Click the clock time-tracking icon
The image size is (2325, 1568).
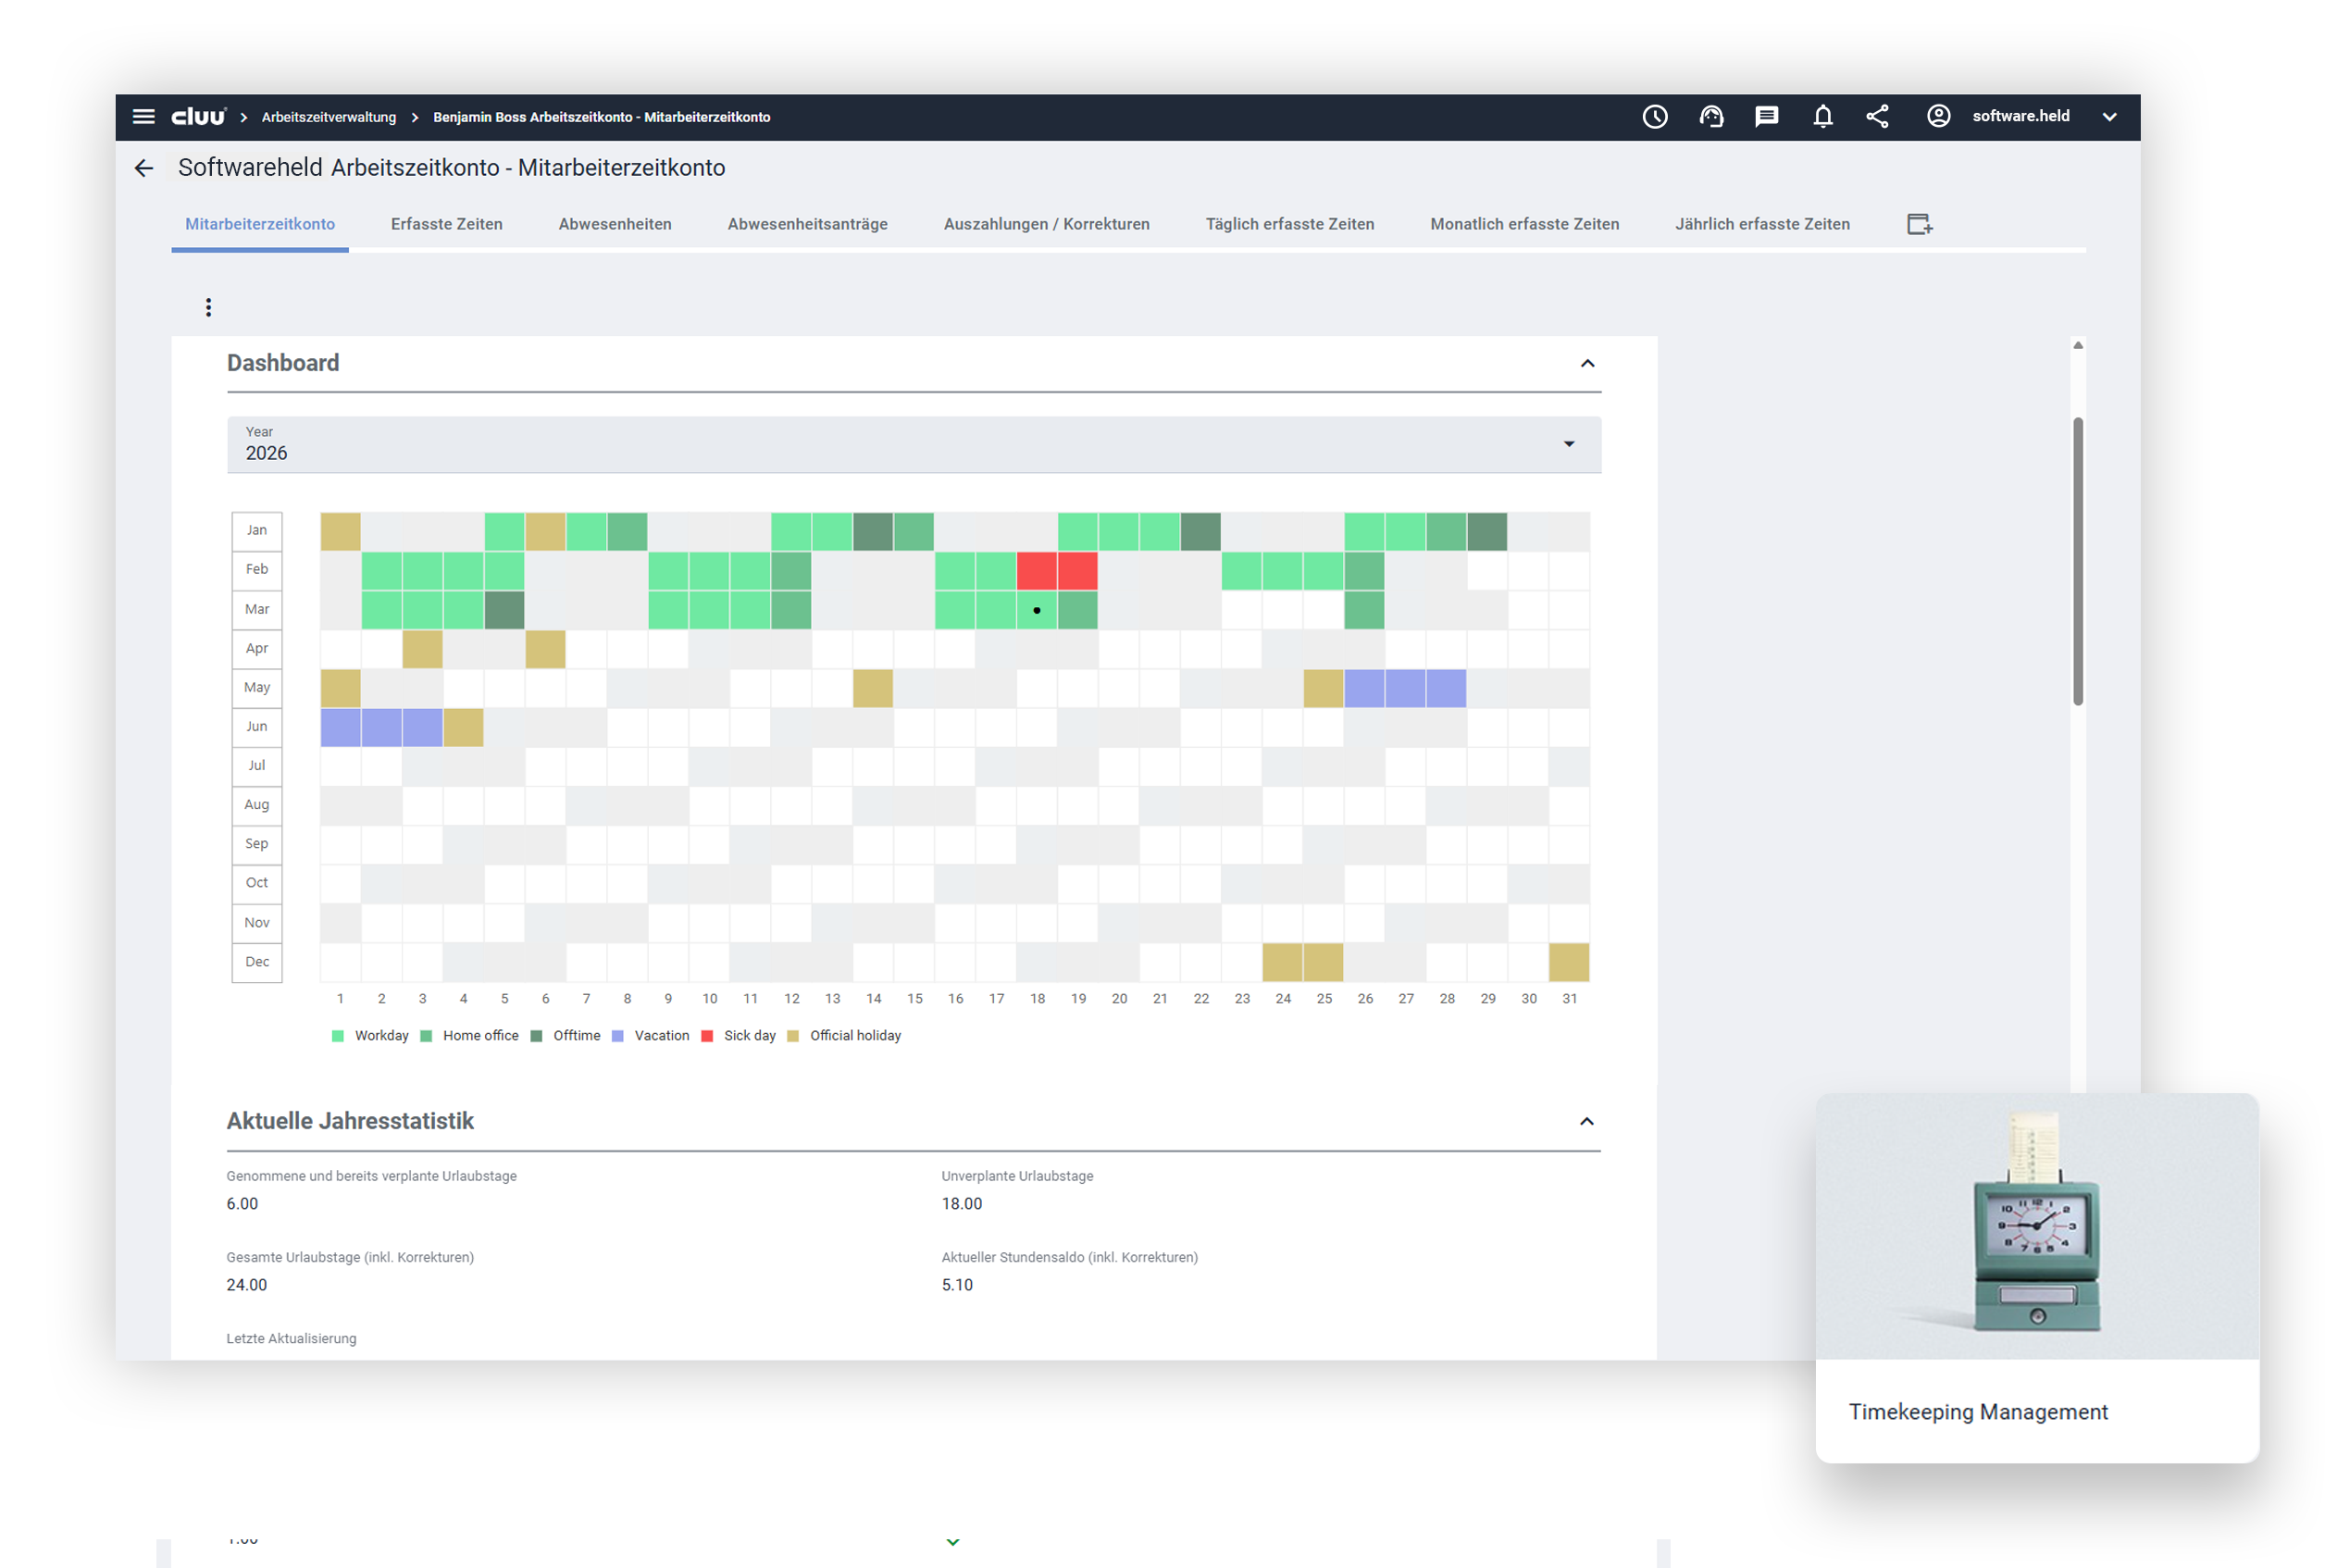click(1655, 117)
